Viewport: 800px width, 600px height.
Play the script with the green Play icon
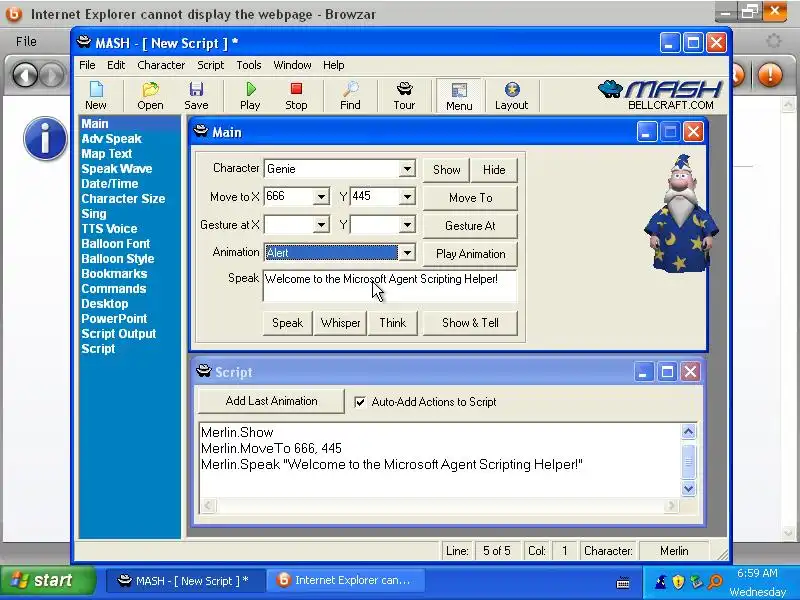250,95
